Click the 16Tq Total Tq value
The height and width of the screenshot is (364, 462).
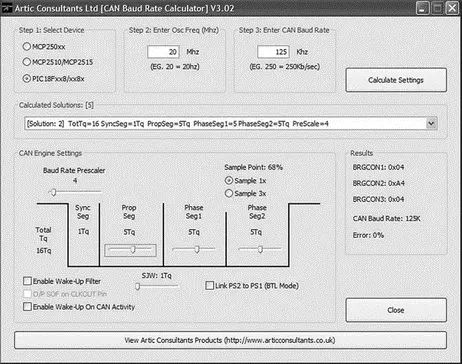click(x=44, y=250)
